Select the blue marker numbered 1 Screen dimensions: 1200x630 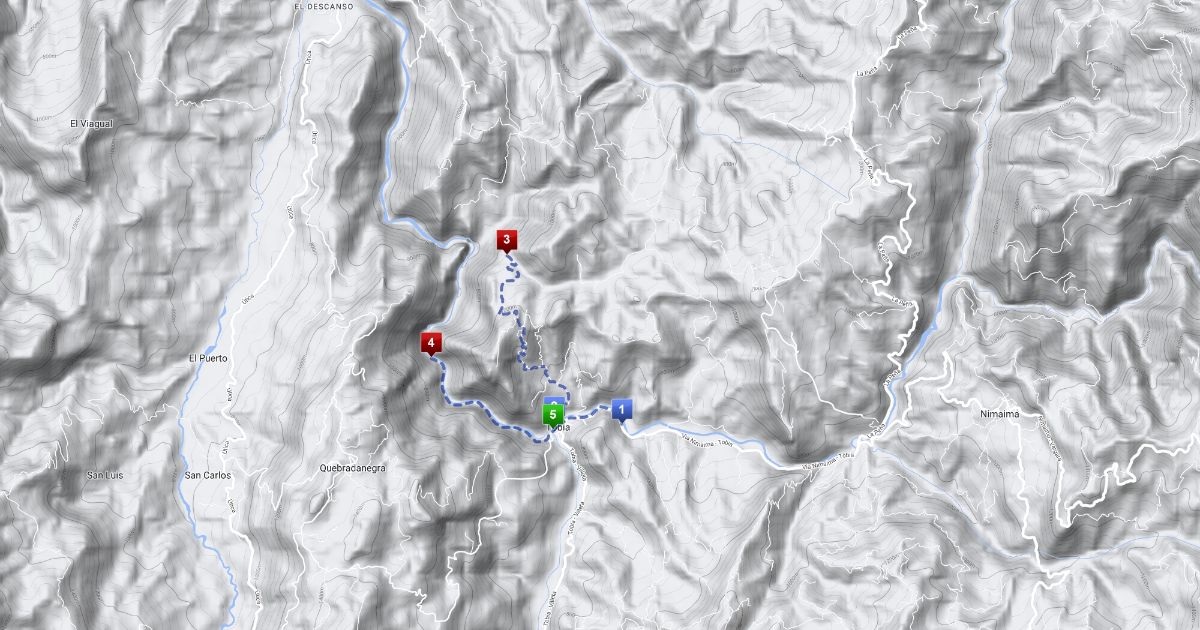621,409
